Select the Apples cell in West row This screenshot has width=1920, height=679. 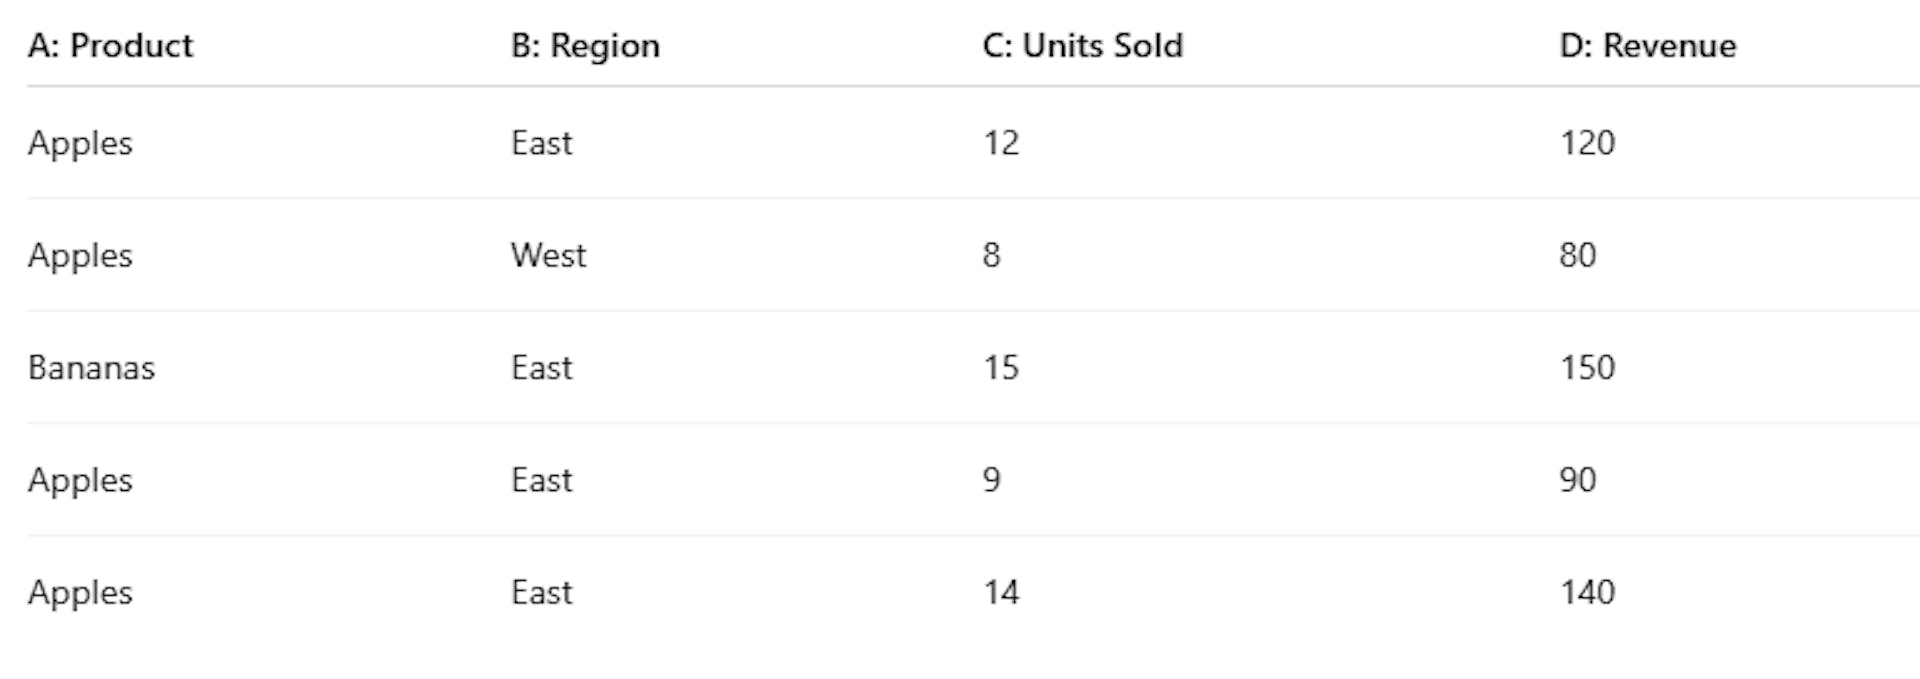pyautogui.click(x=80, y=255)
